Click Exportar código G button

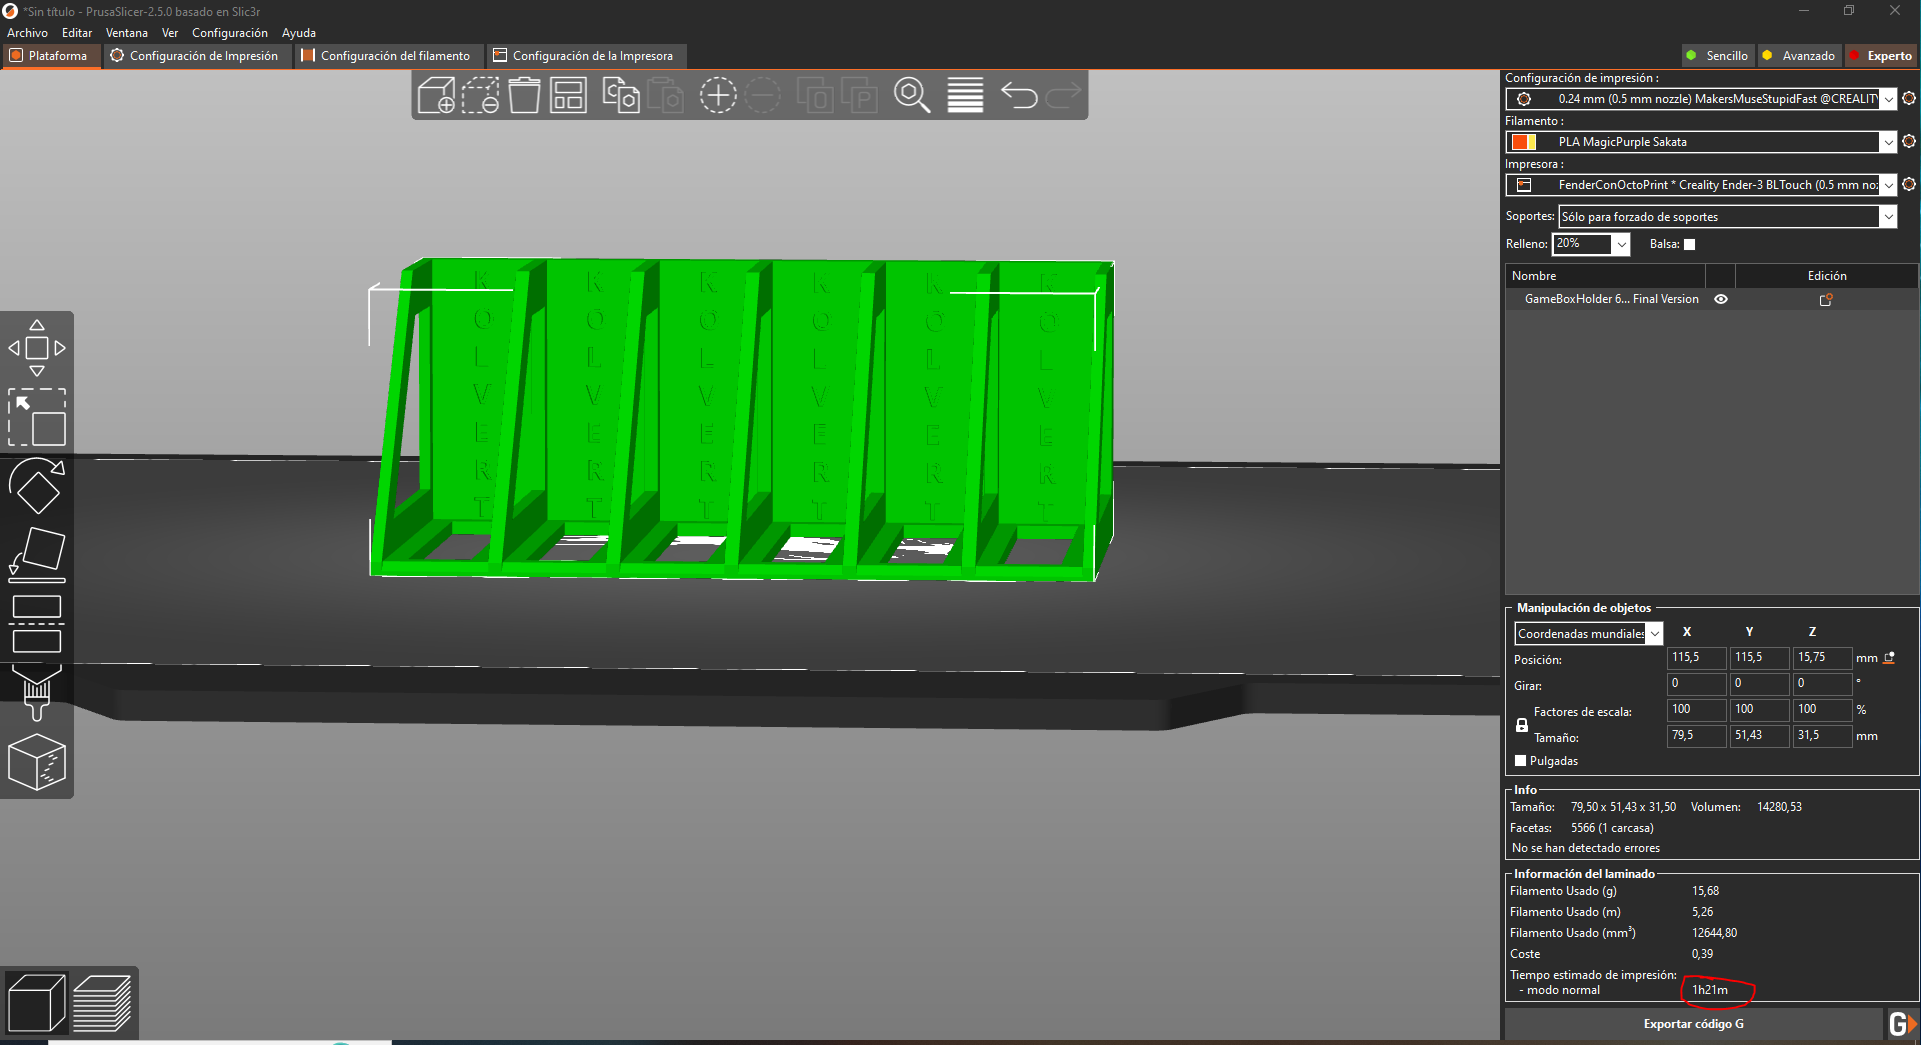(x=1694, y=1023)
